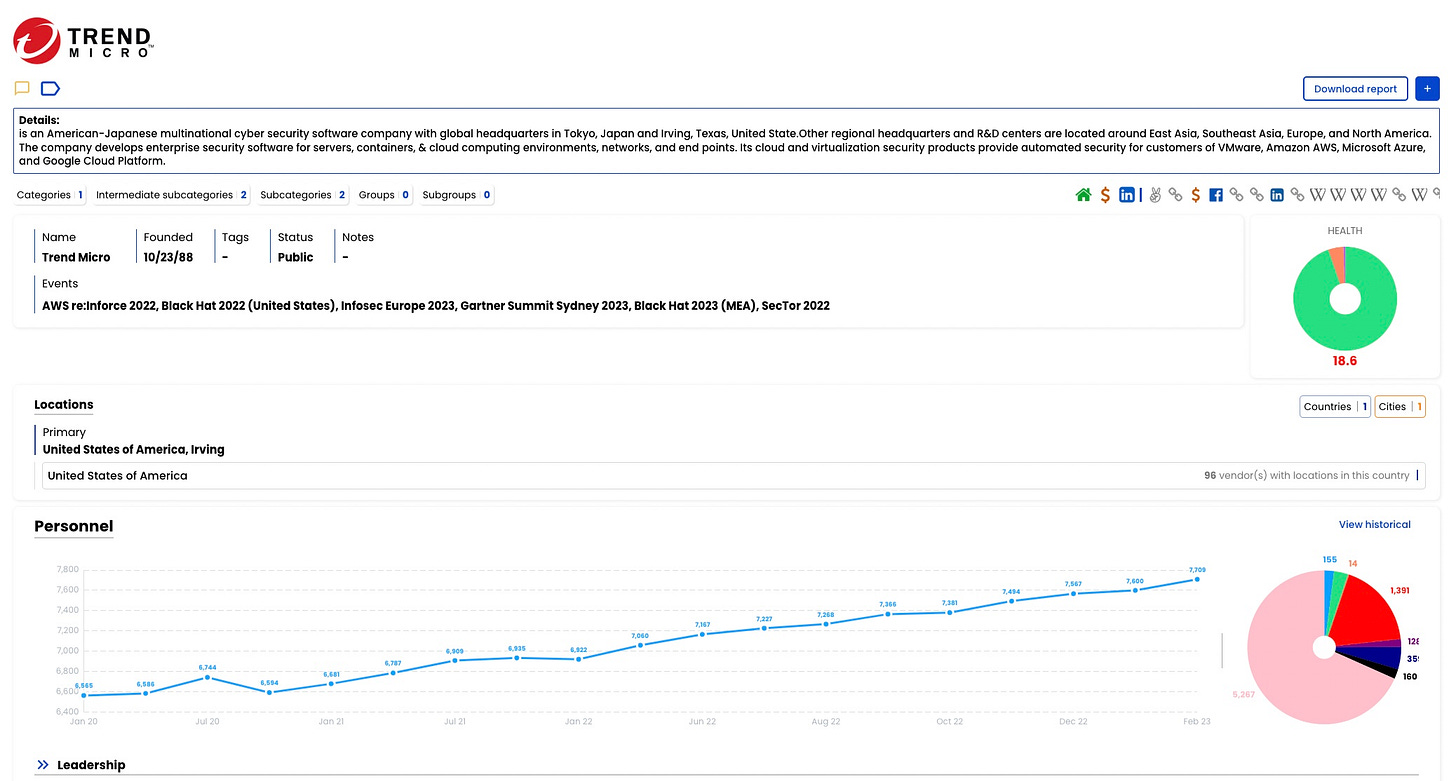Click the Status value Public
1456x781 pixels.
[295, 257]
